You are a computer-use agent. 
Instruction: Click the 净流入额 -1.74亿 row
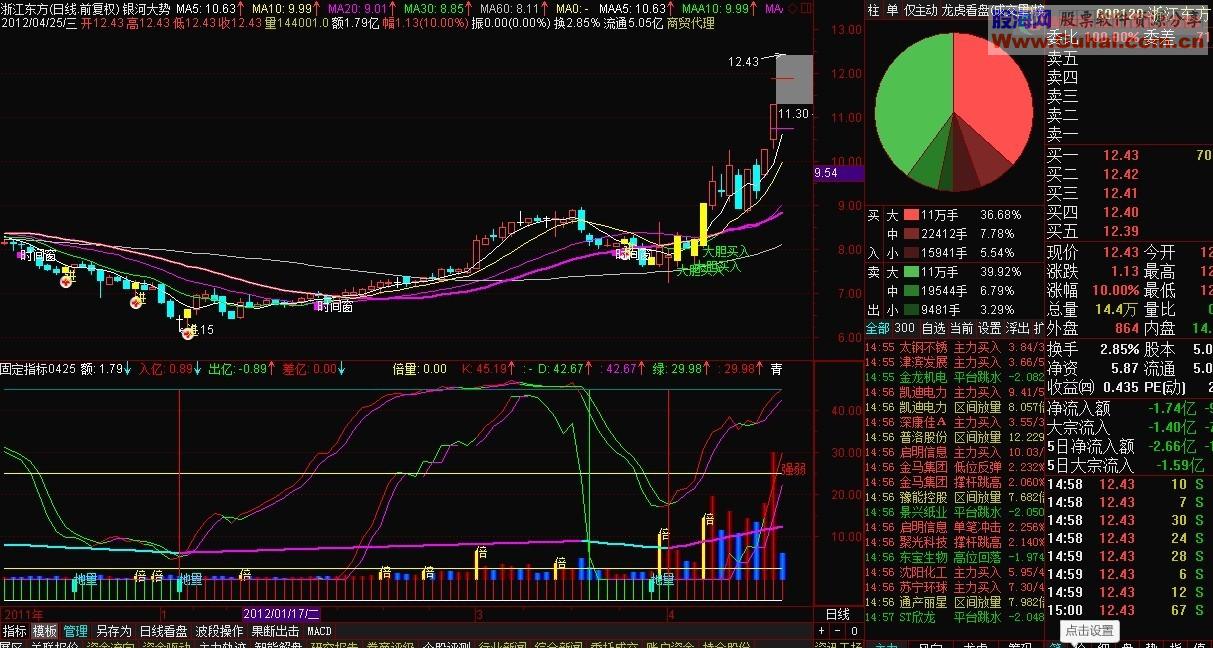coord(1129,408)
